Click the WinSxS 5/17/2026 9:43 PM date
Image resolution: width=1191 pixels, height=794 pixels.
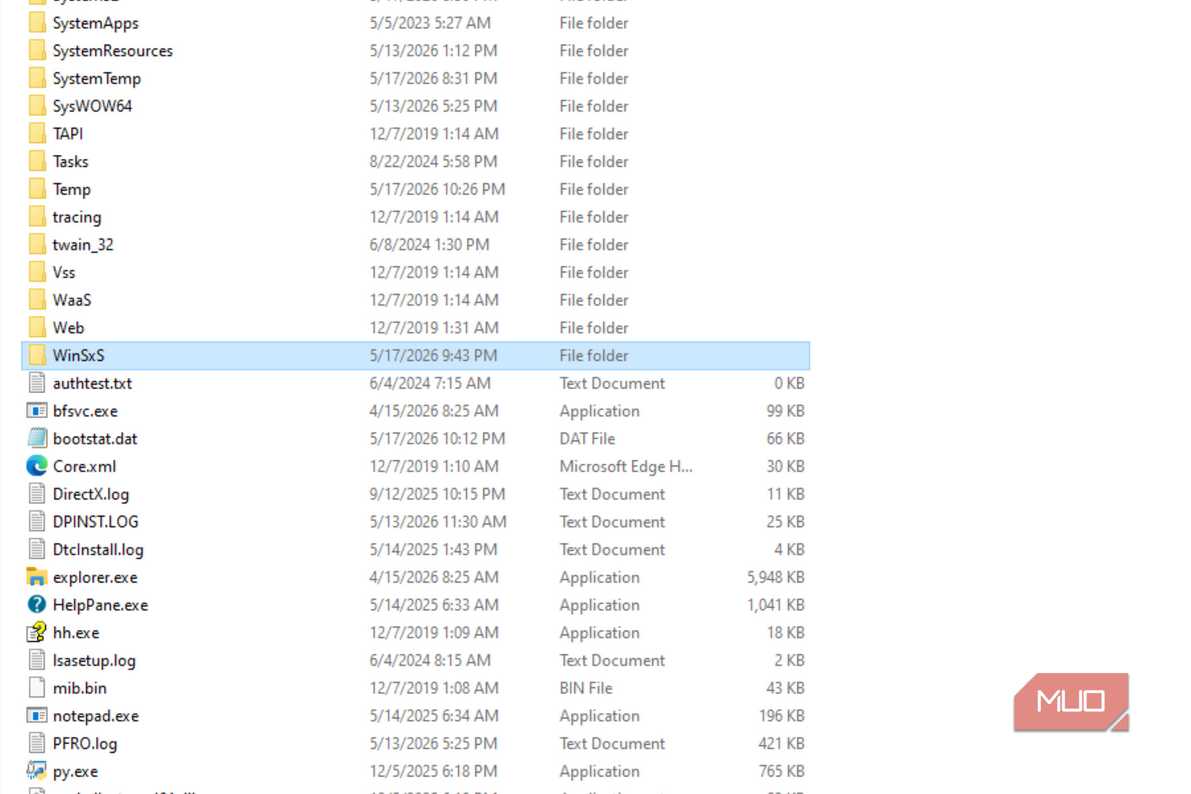[433, 356]
